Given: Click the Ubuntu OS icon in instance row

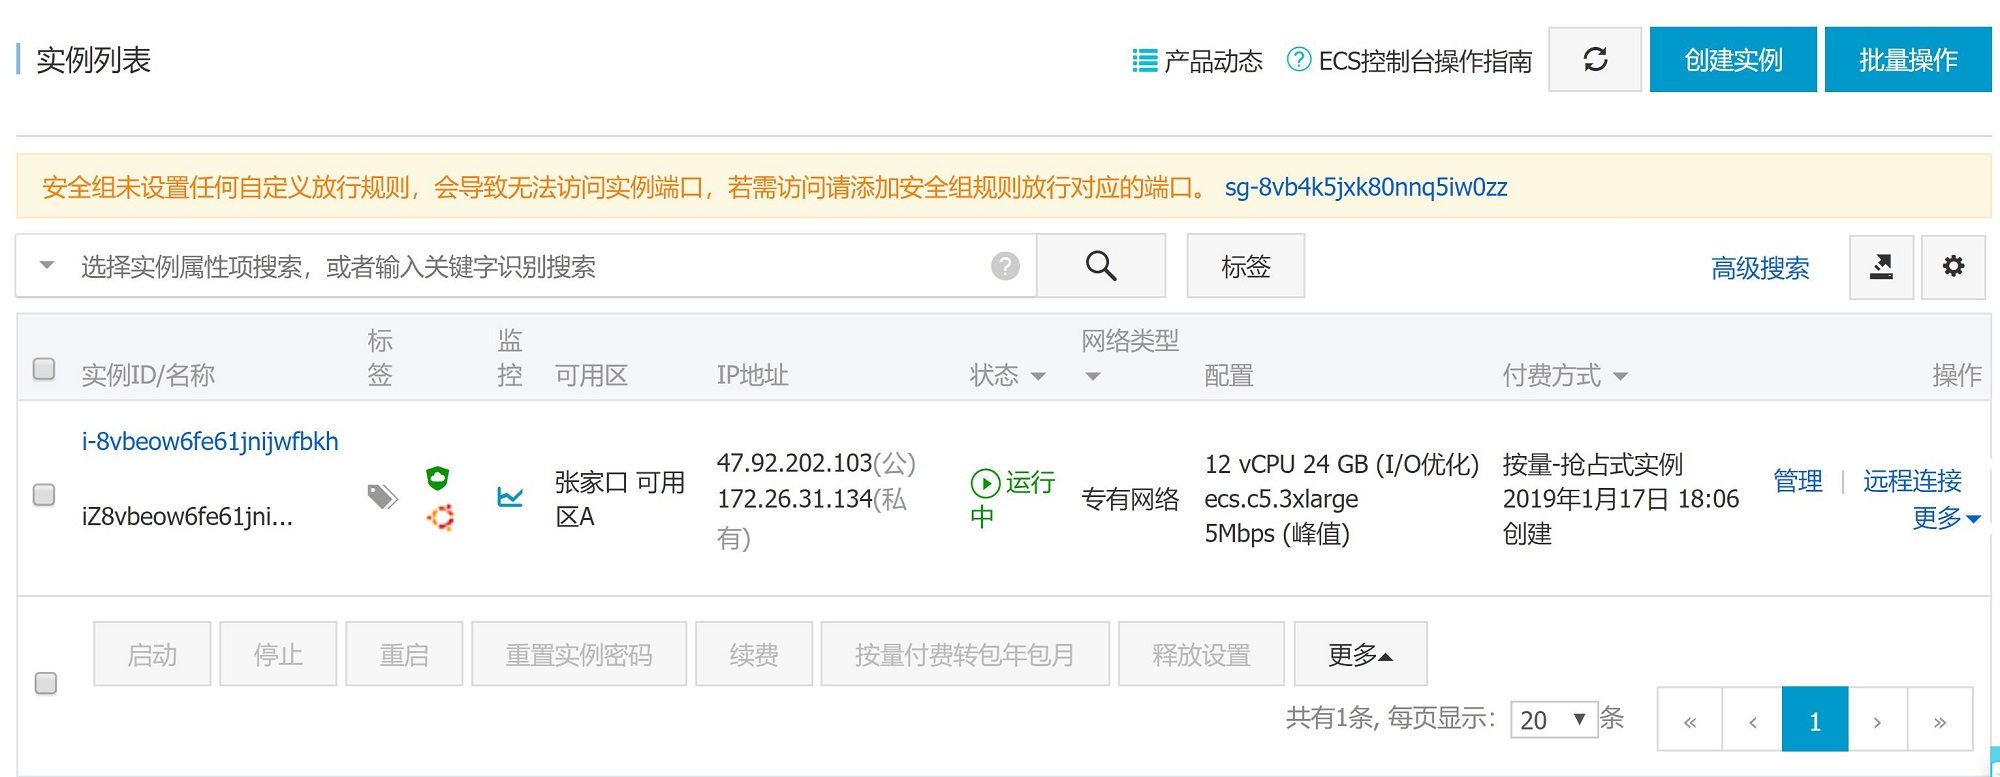Looking at the screenshot, I should (440, 517).
